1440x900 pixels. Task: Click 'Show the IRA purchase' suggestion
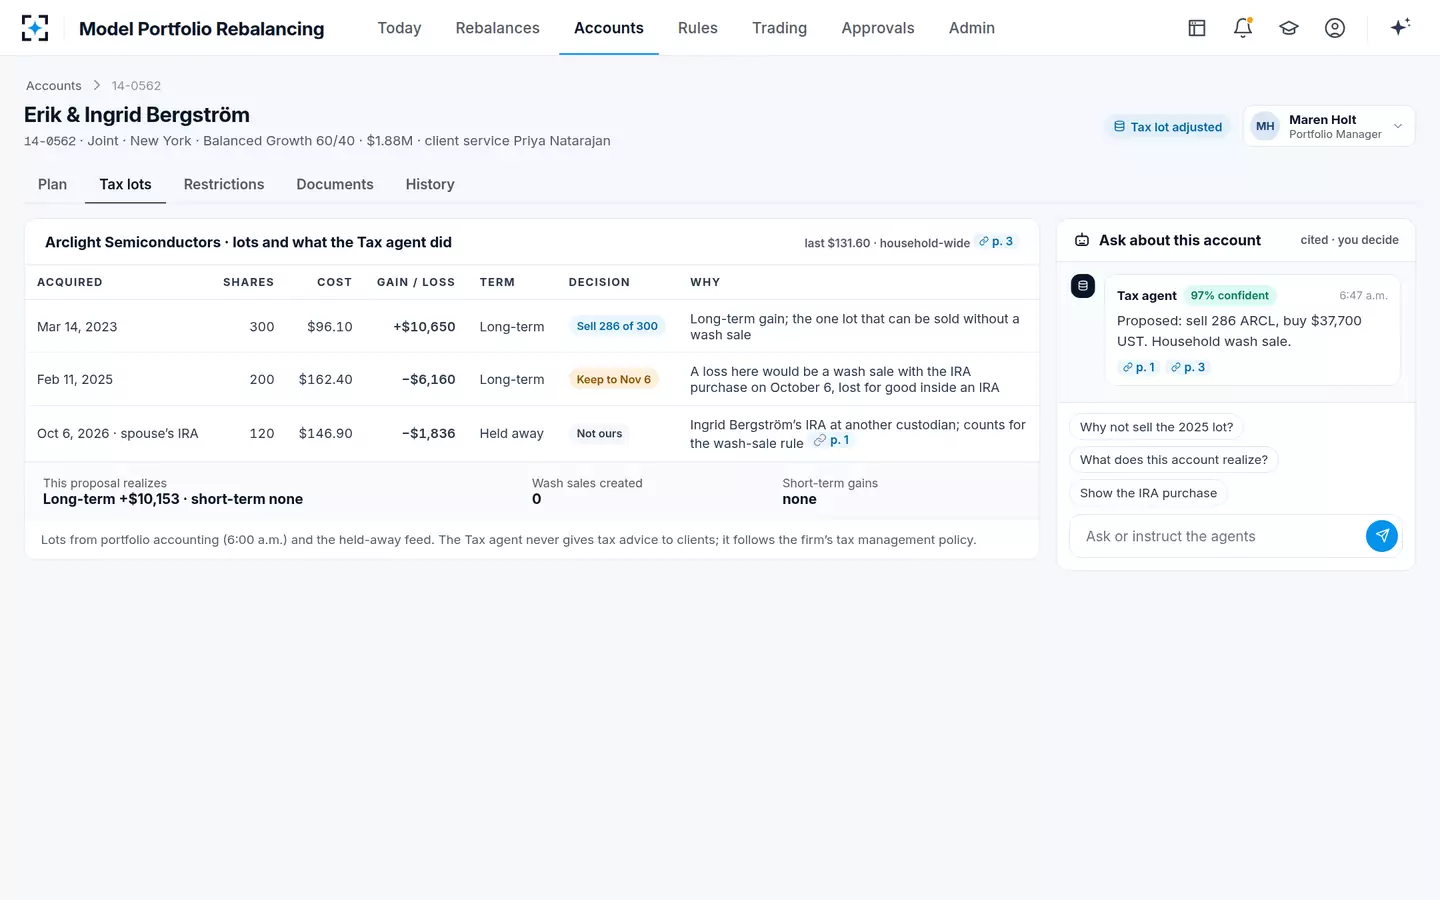[1148, 493]
